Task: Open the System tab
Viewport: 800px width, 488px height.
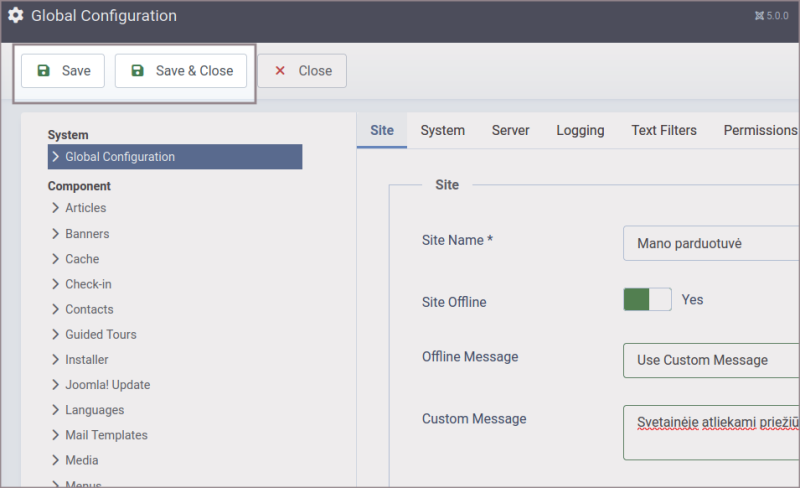Action: 442,130
